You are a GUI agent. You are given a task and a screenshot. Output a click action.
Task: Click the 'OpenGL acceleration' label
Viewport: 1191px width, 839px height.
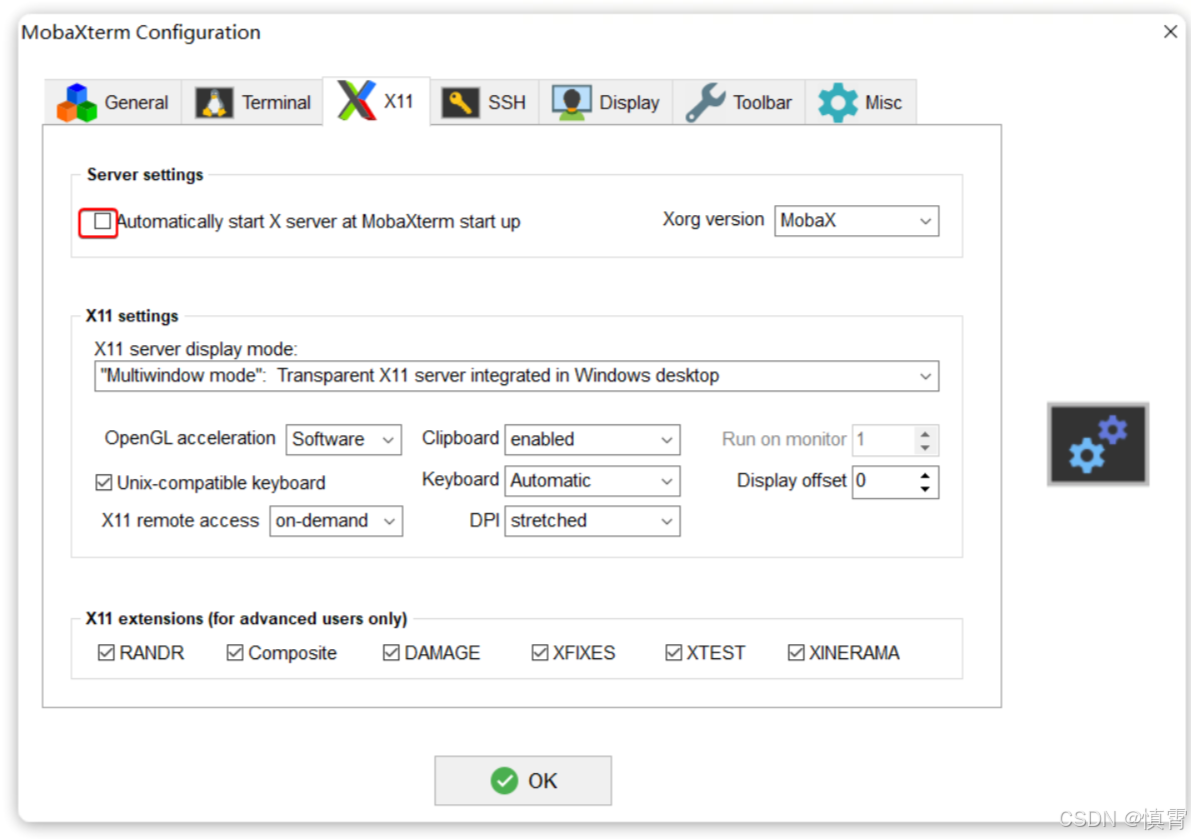coord(190,438)
